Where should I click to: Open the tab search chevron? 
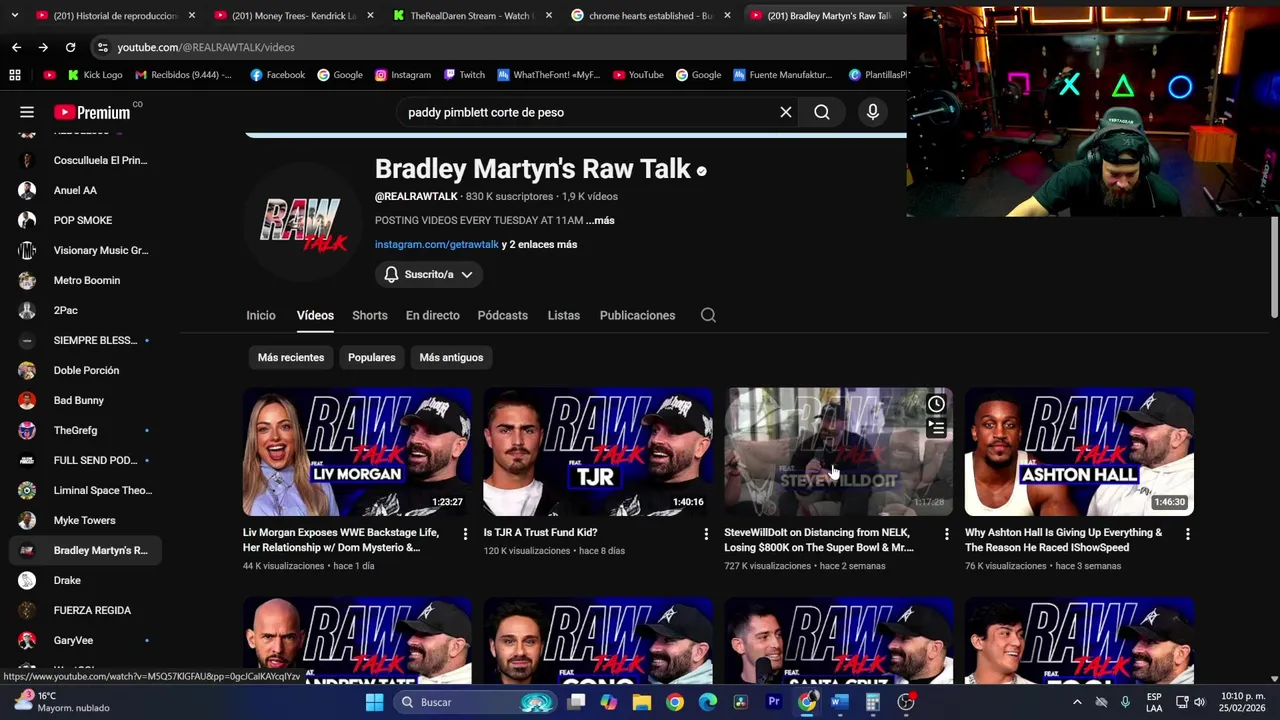pos(16,15)
